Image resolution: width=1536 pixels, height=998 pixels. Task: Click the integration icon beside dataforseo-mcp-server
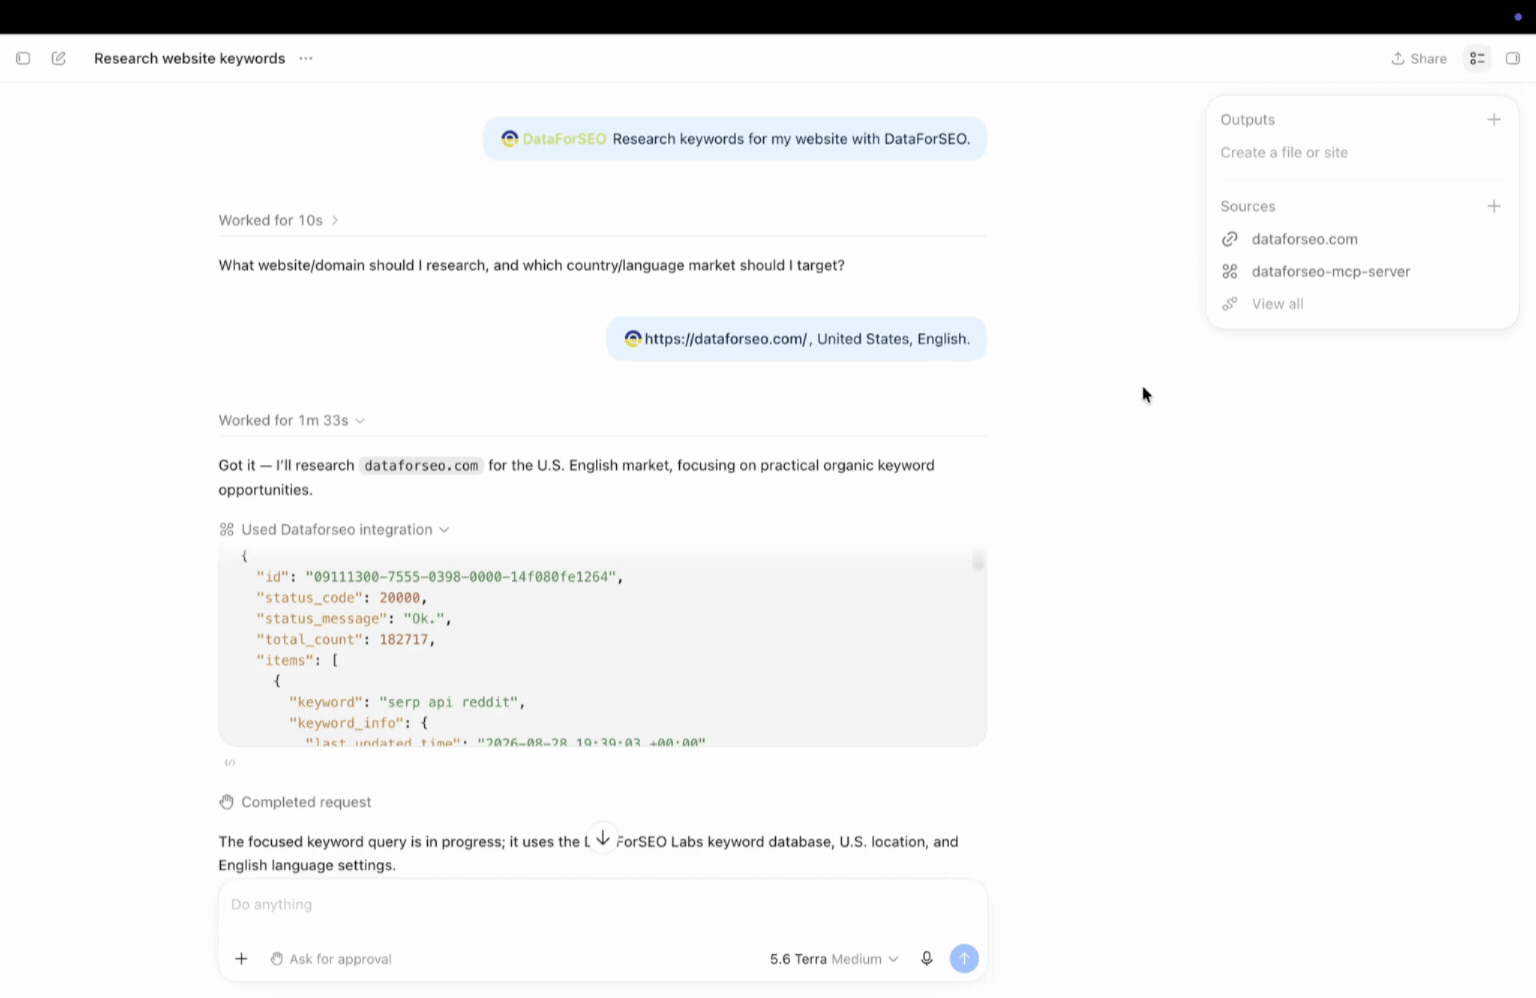coord(1230,271)
